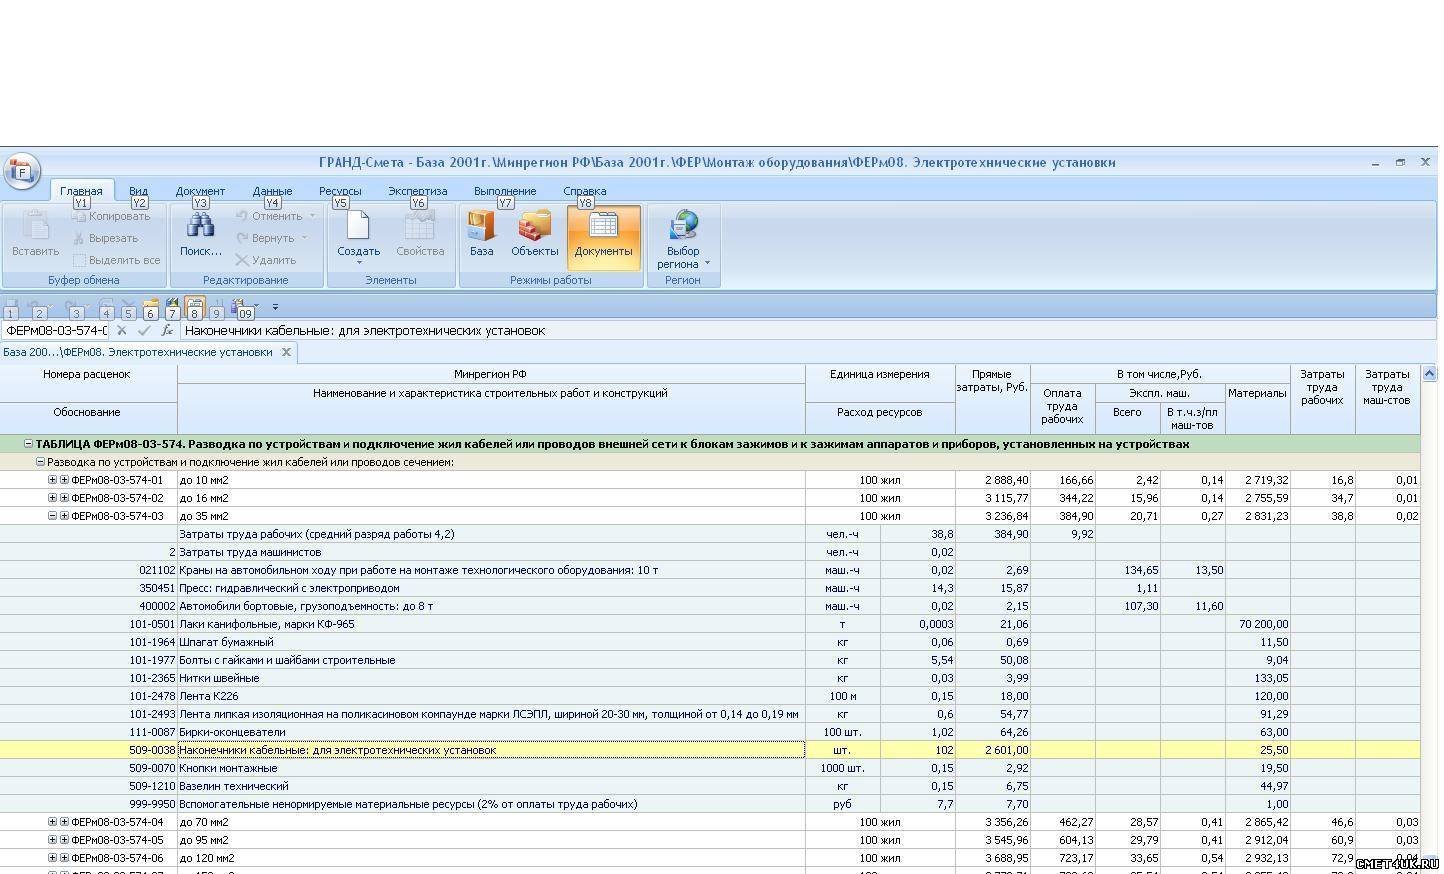The height and width of the screenshot is (874, 1444).
Task: Open the Выполнение ribbon tab
Action: (x=505, y=191)
